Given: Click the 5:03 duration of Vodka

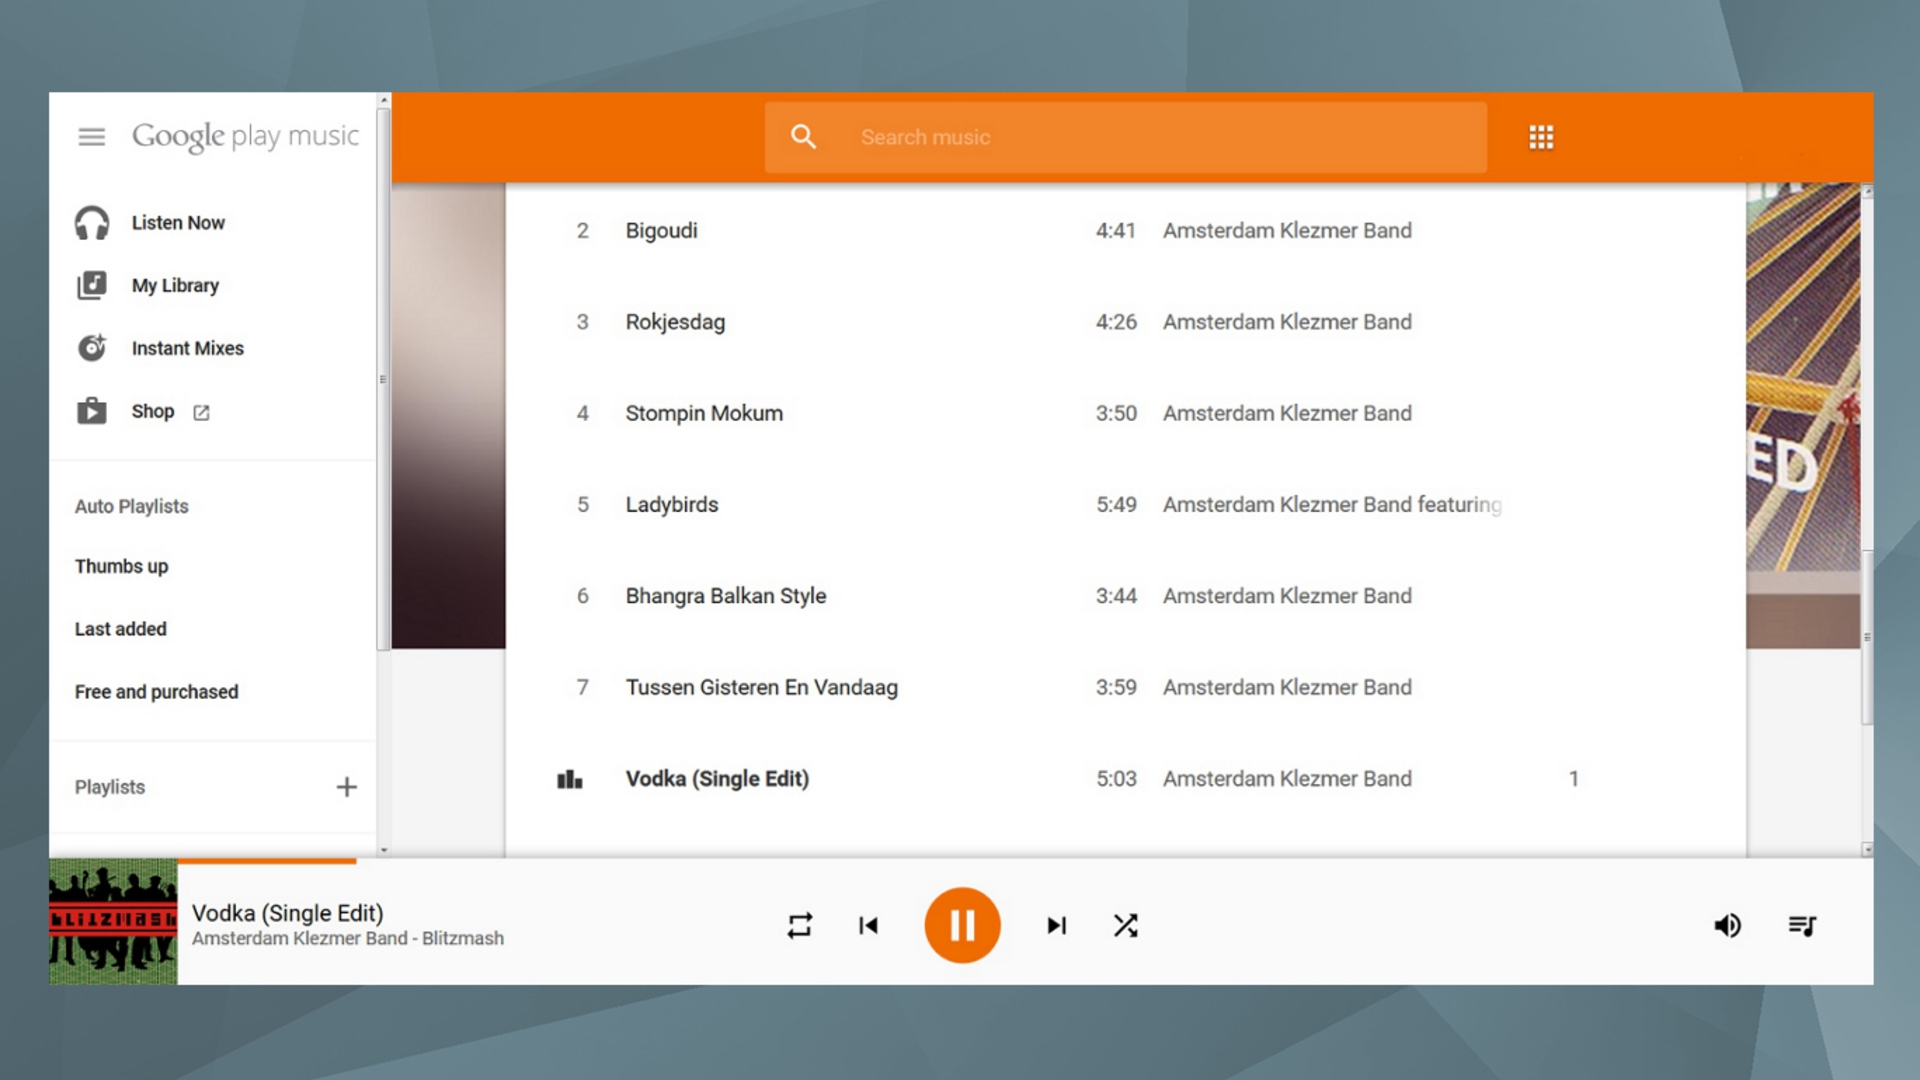Looking at the screenshot, I should tap(1116, 779).
